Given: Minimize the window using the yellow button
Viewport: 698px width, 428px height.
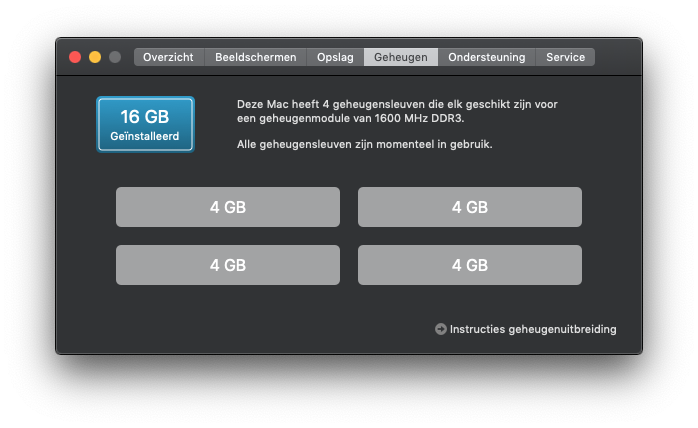Looking at the screenshot, I should click(x=95, y=57).
